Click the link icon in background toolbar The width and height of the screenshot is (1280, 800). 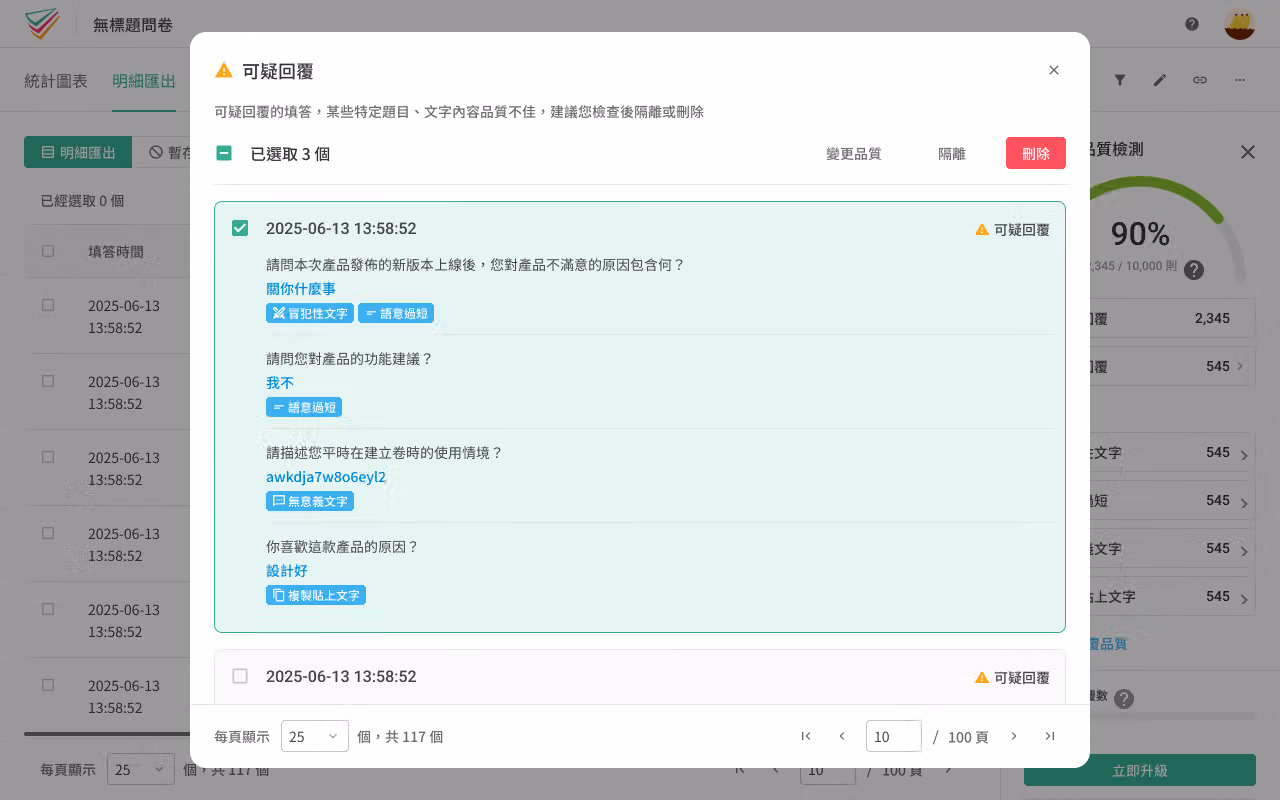click(x=1200, y=80)
